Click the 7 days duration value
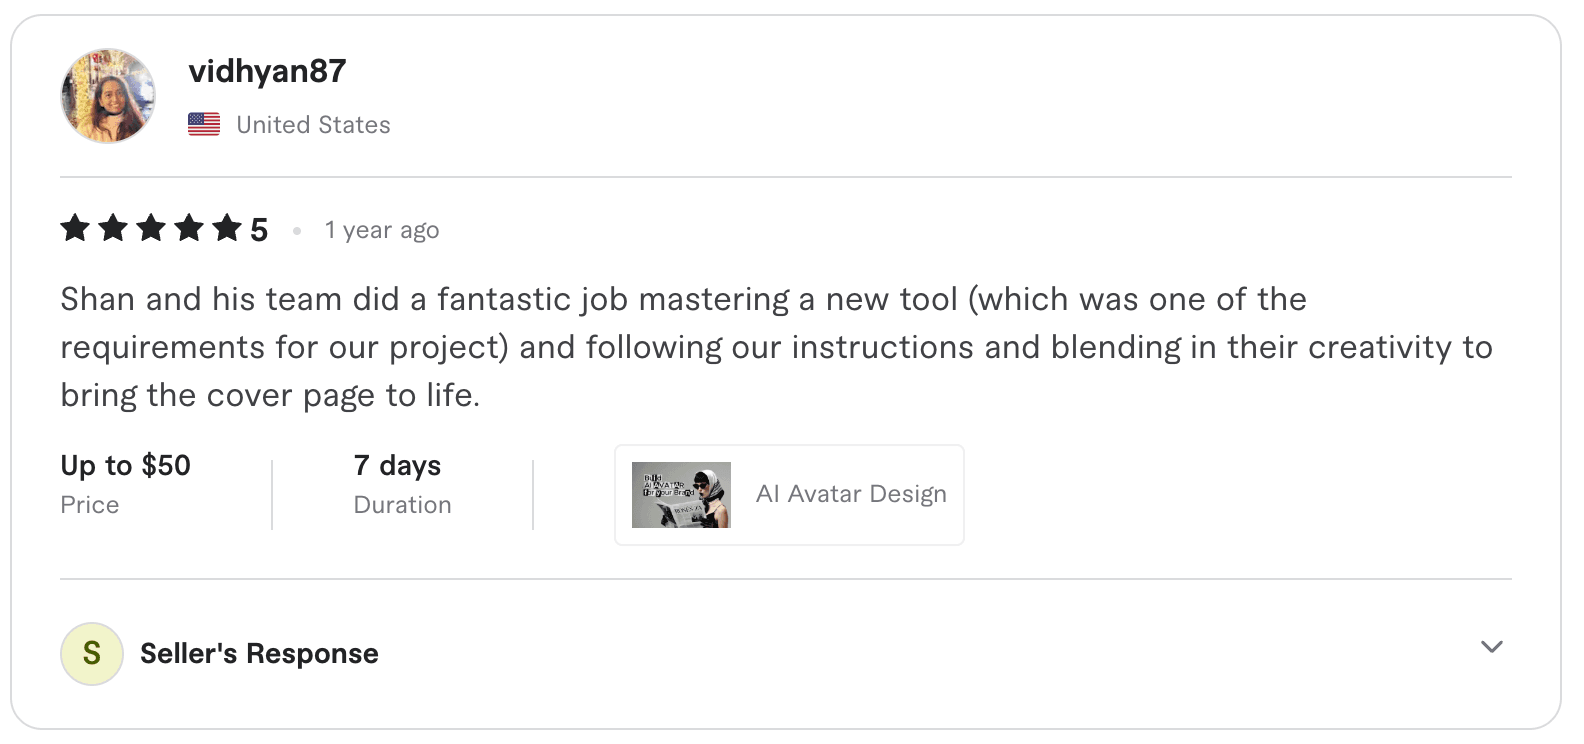 click(x=397, y=464)
